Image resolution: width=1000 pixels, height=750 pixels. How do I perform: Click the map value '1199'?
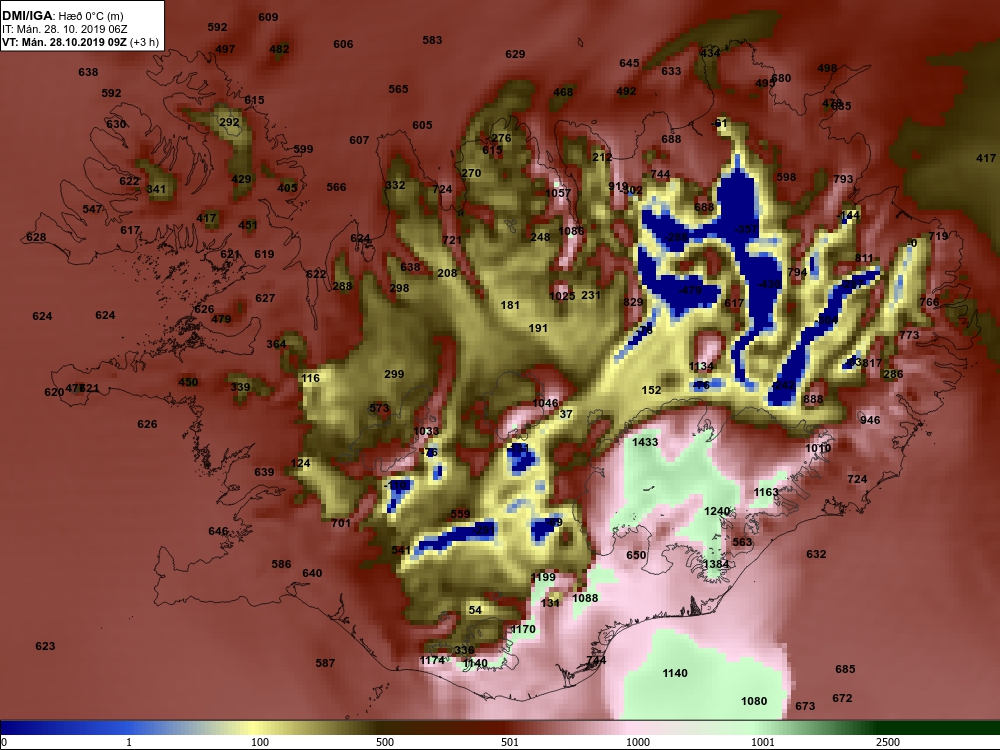[x=543, y=578]
